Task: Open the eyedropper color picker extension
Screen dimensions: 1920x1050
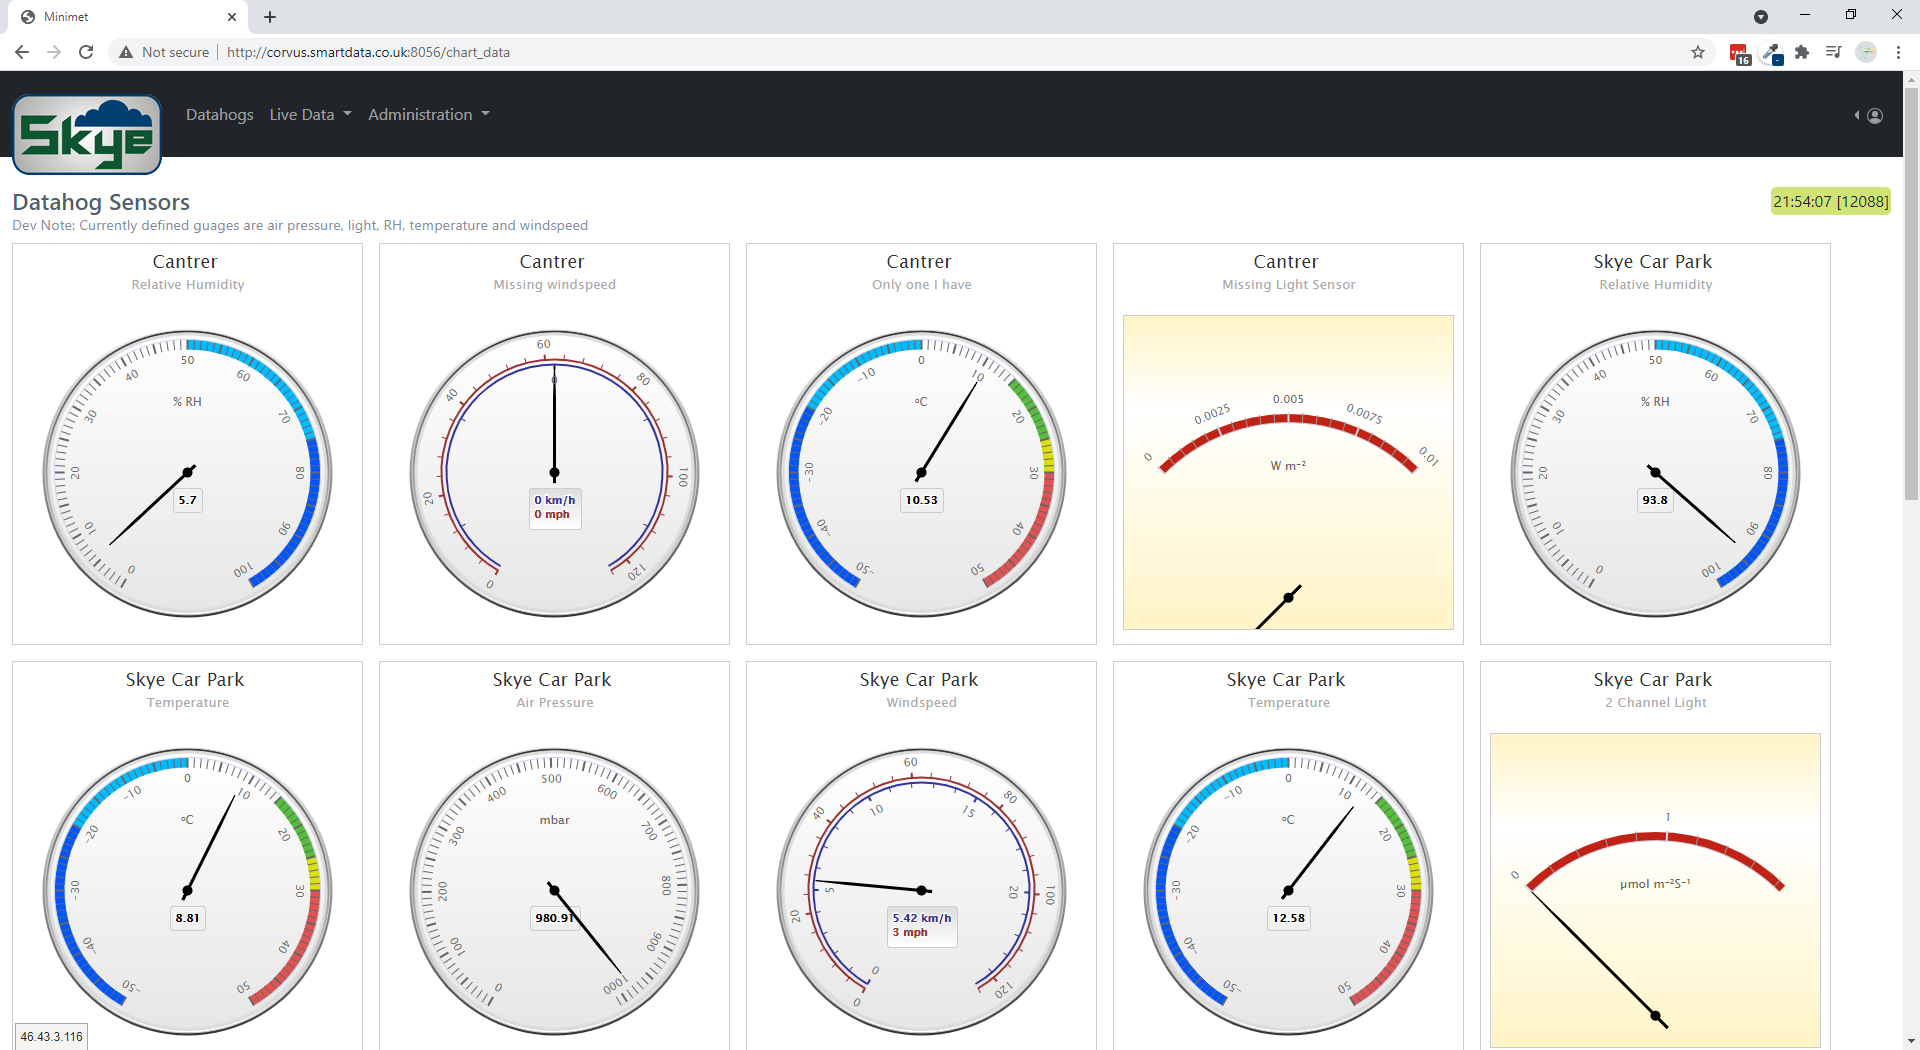Action: (x=1771, y=53)
